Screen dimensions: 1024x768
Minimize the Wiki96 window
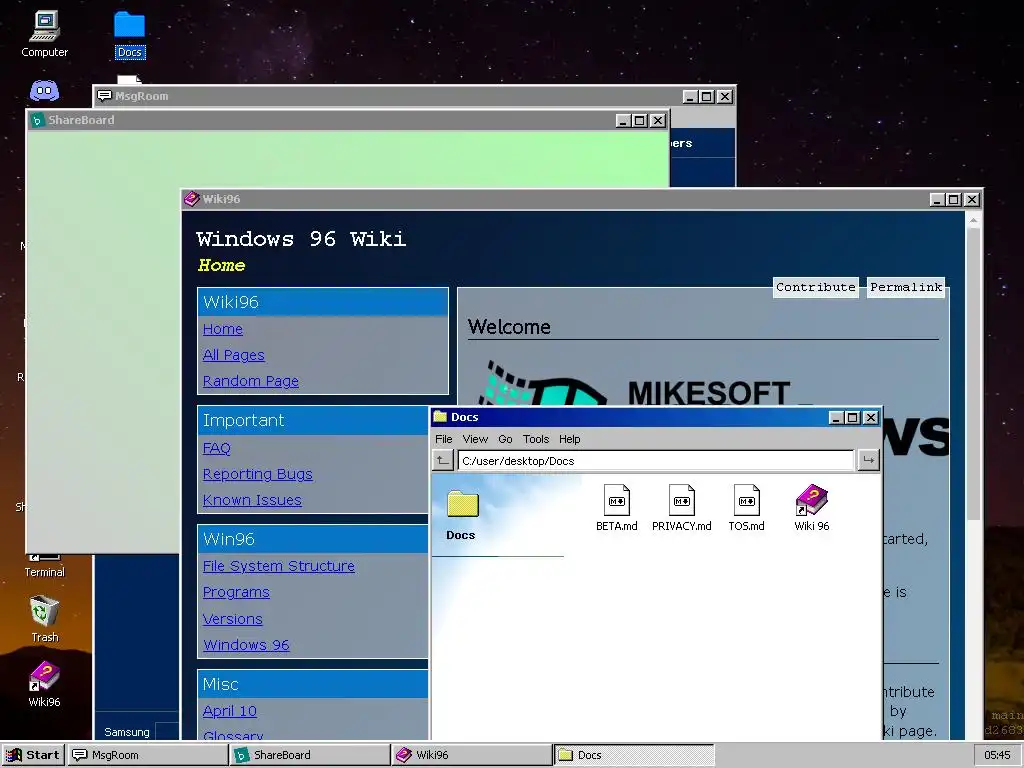pyautogui.click(x=937, y=199)
